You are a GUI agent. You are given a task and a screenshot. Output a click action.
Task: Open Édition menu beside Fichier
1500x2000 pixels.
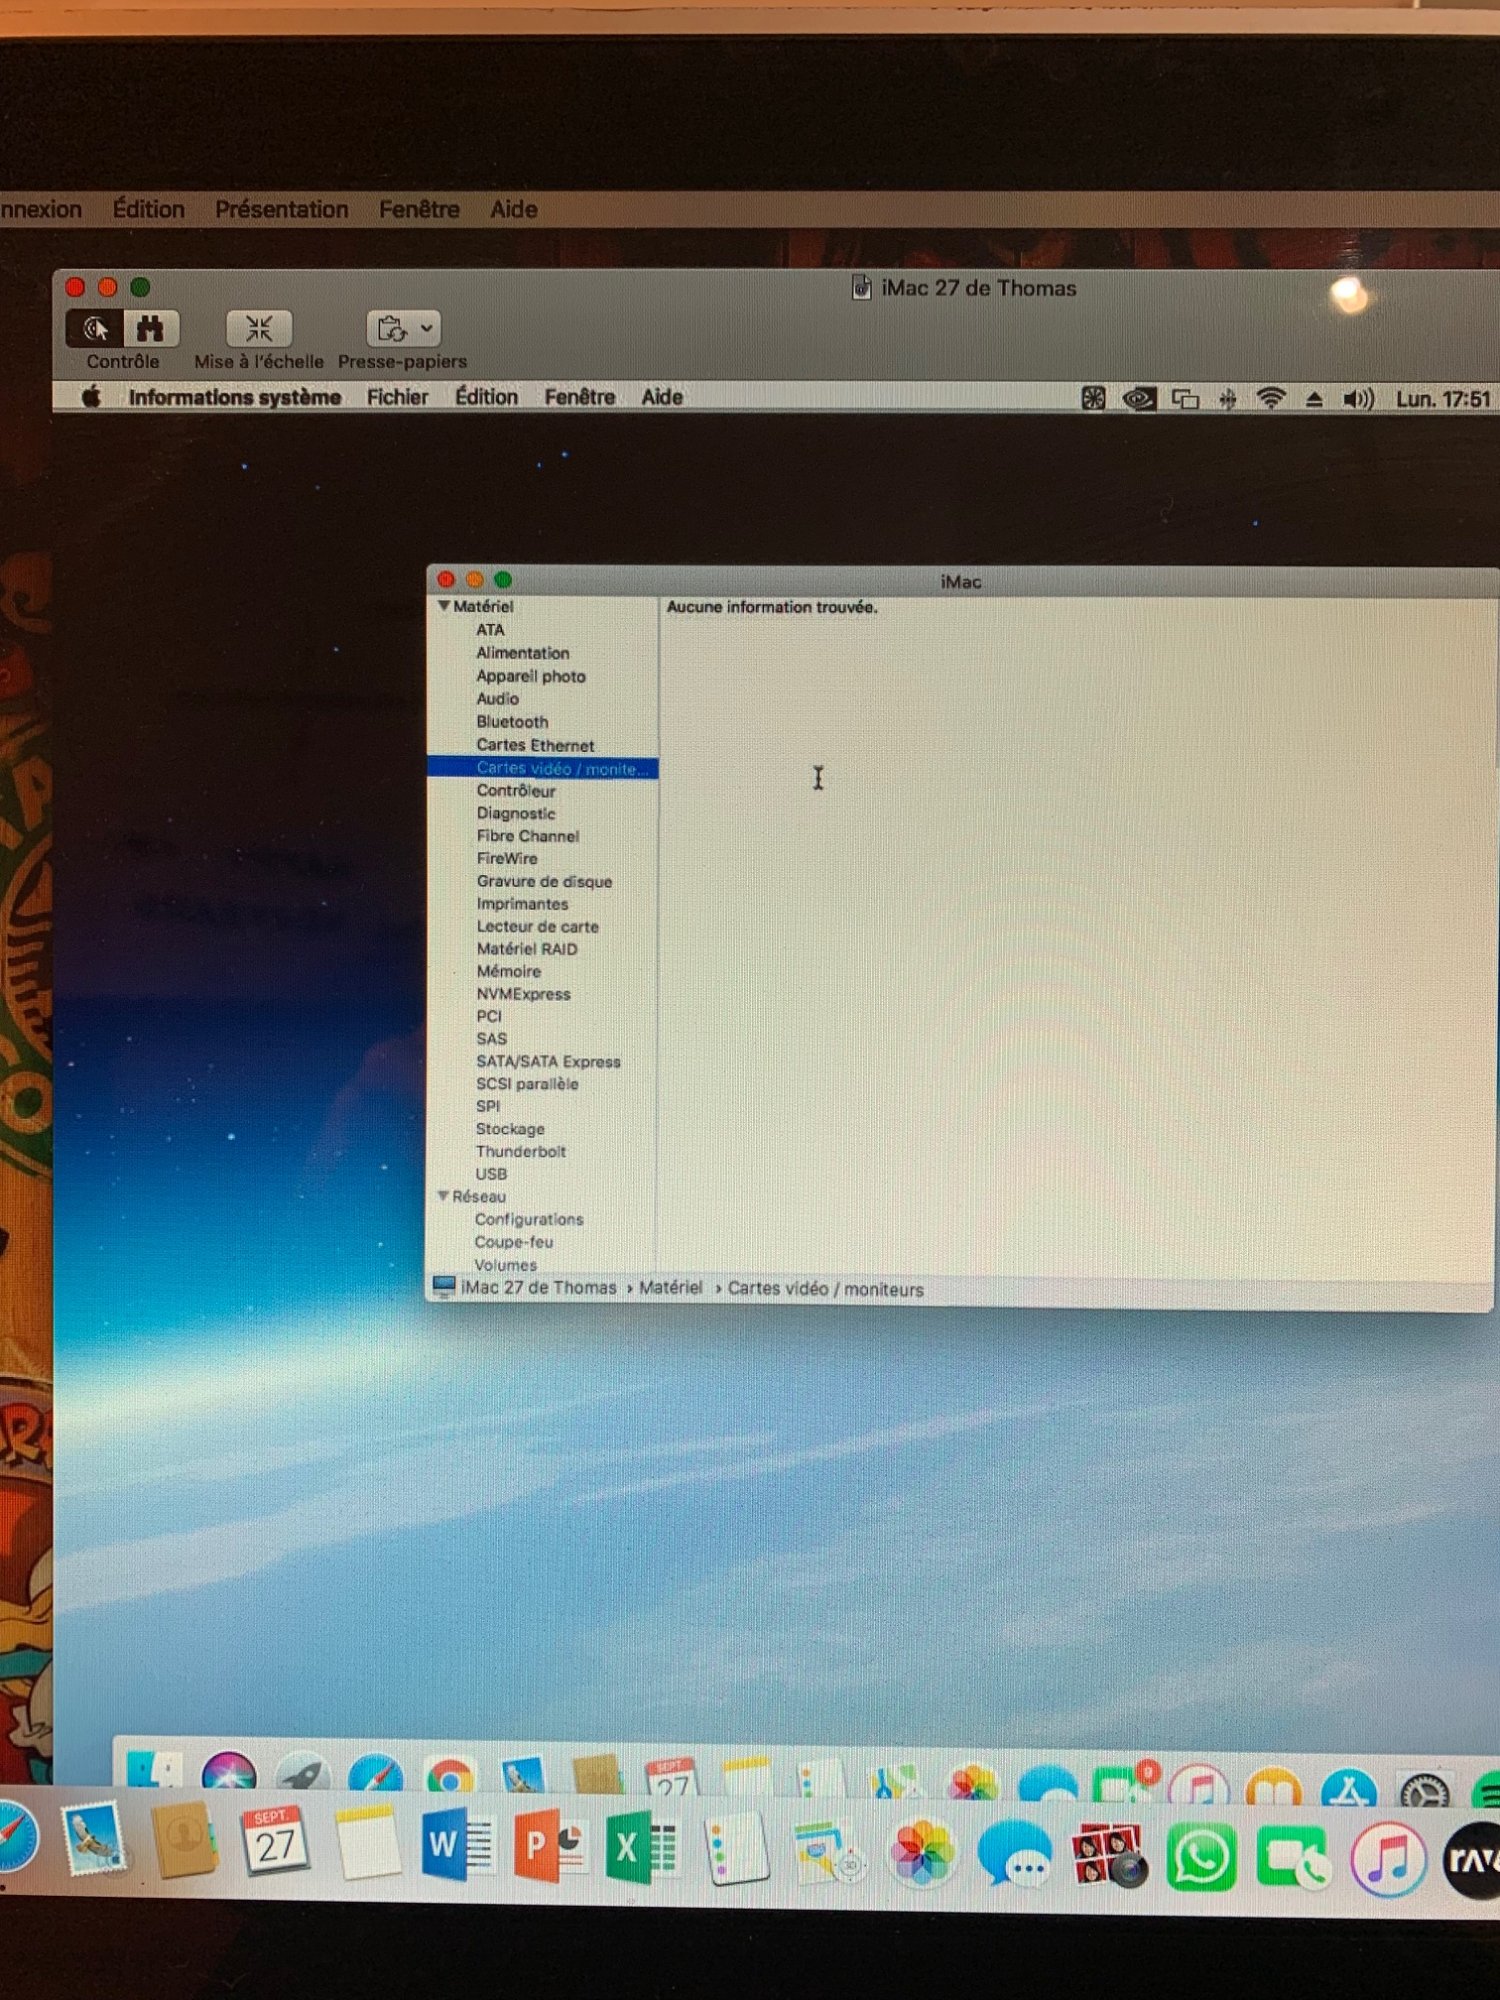tap(487, 397)
